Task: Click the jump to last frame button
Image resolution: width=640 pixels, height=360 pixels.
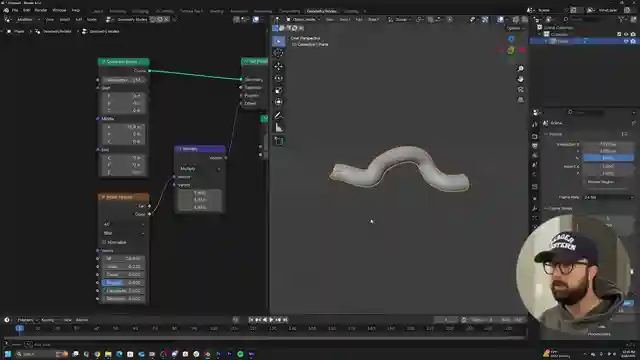Action: tap(285, 320)
